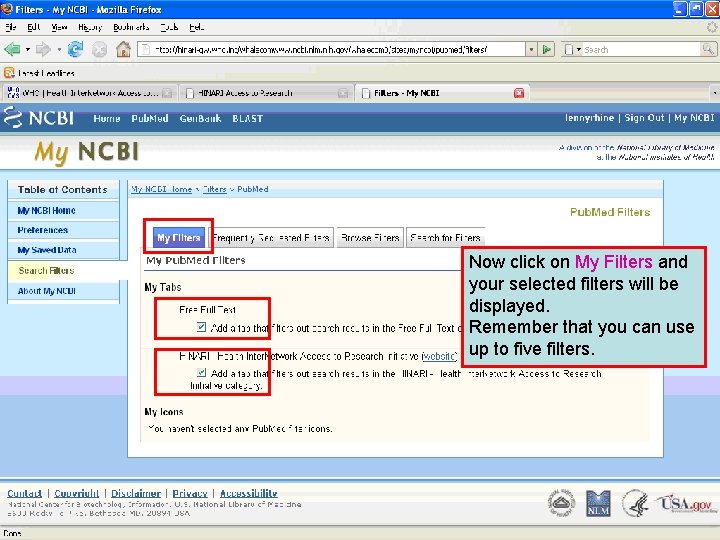Screen dimensions: 720x540
Task: Go to the Home page icon
Action: 123,49
